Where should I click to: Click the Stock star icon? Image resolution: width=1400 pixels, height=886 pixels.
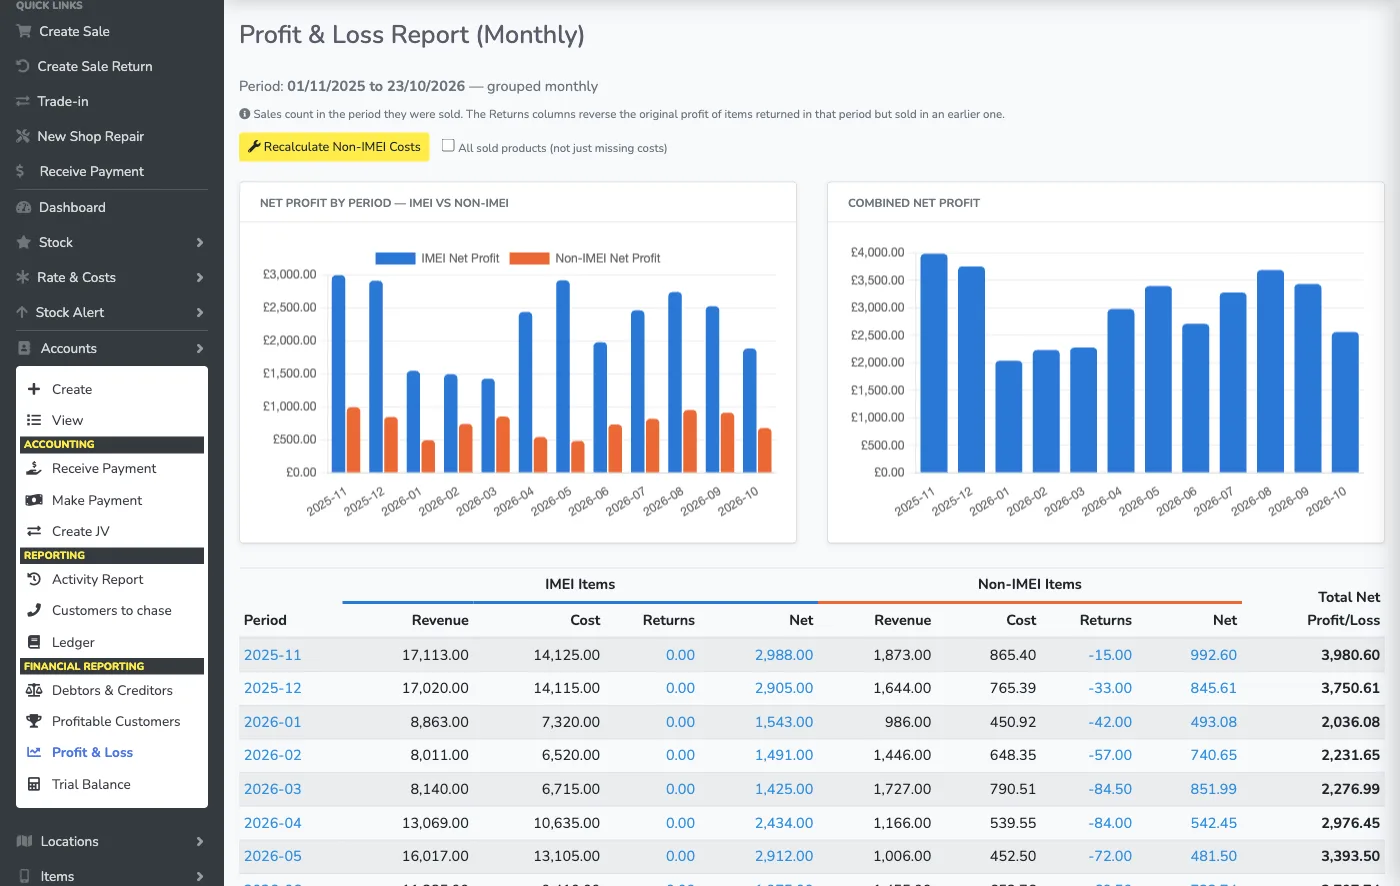24,242
